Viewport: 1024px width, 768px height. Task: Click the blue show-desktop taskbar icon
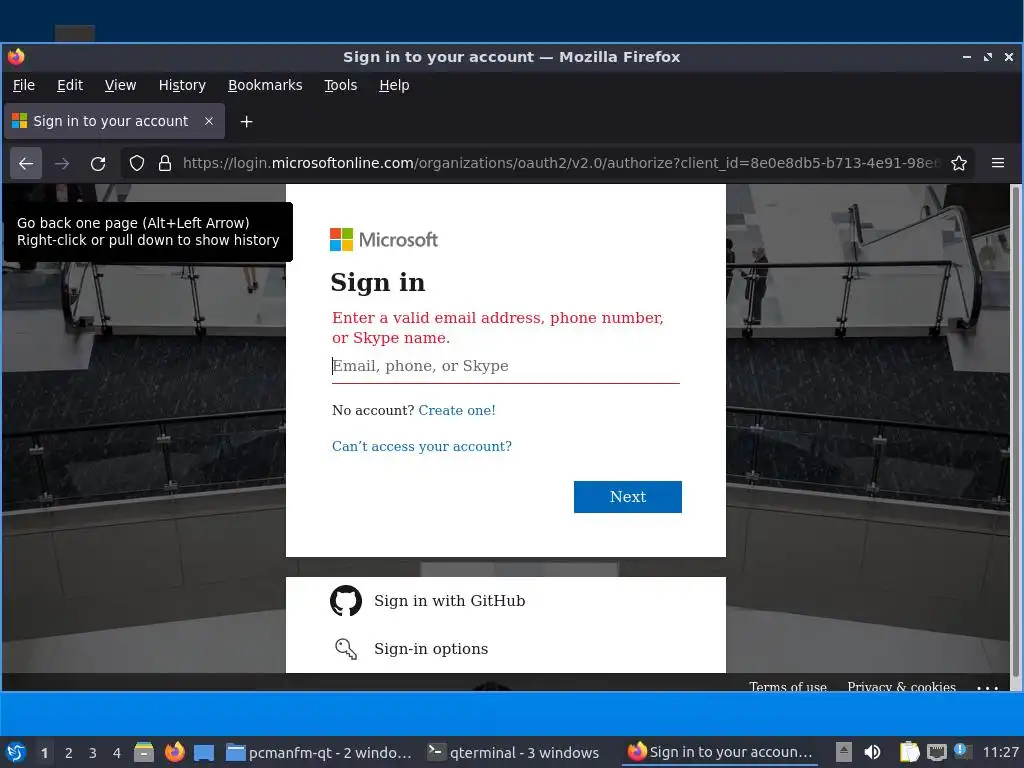(204, 752)
